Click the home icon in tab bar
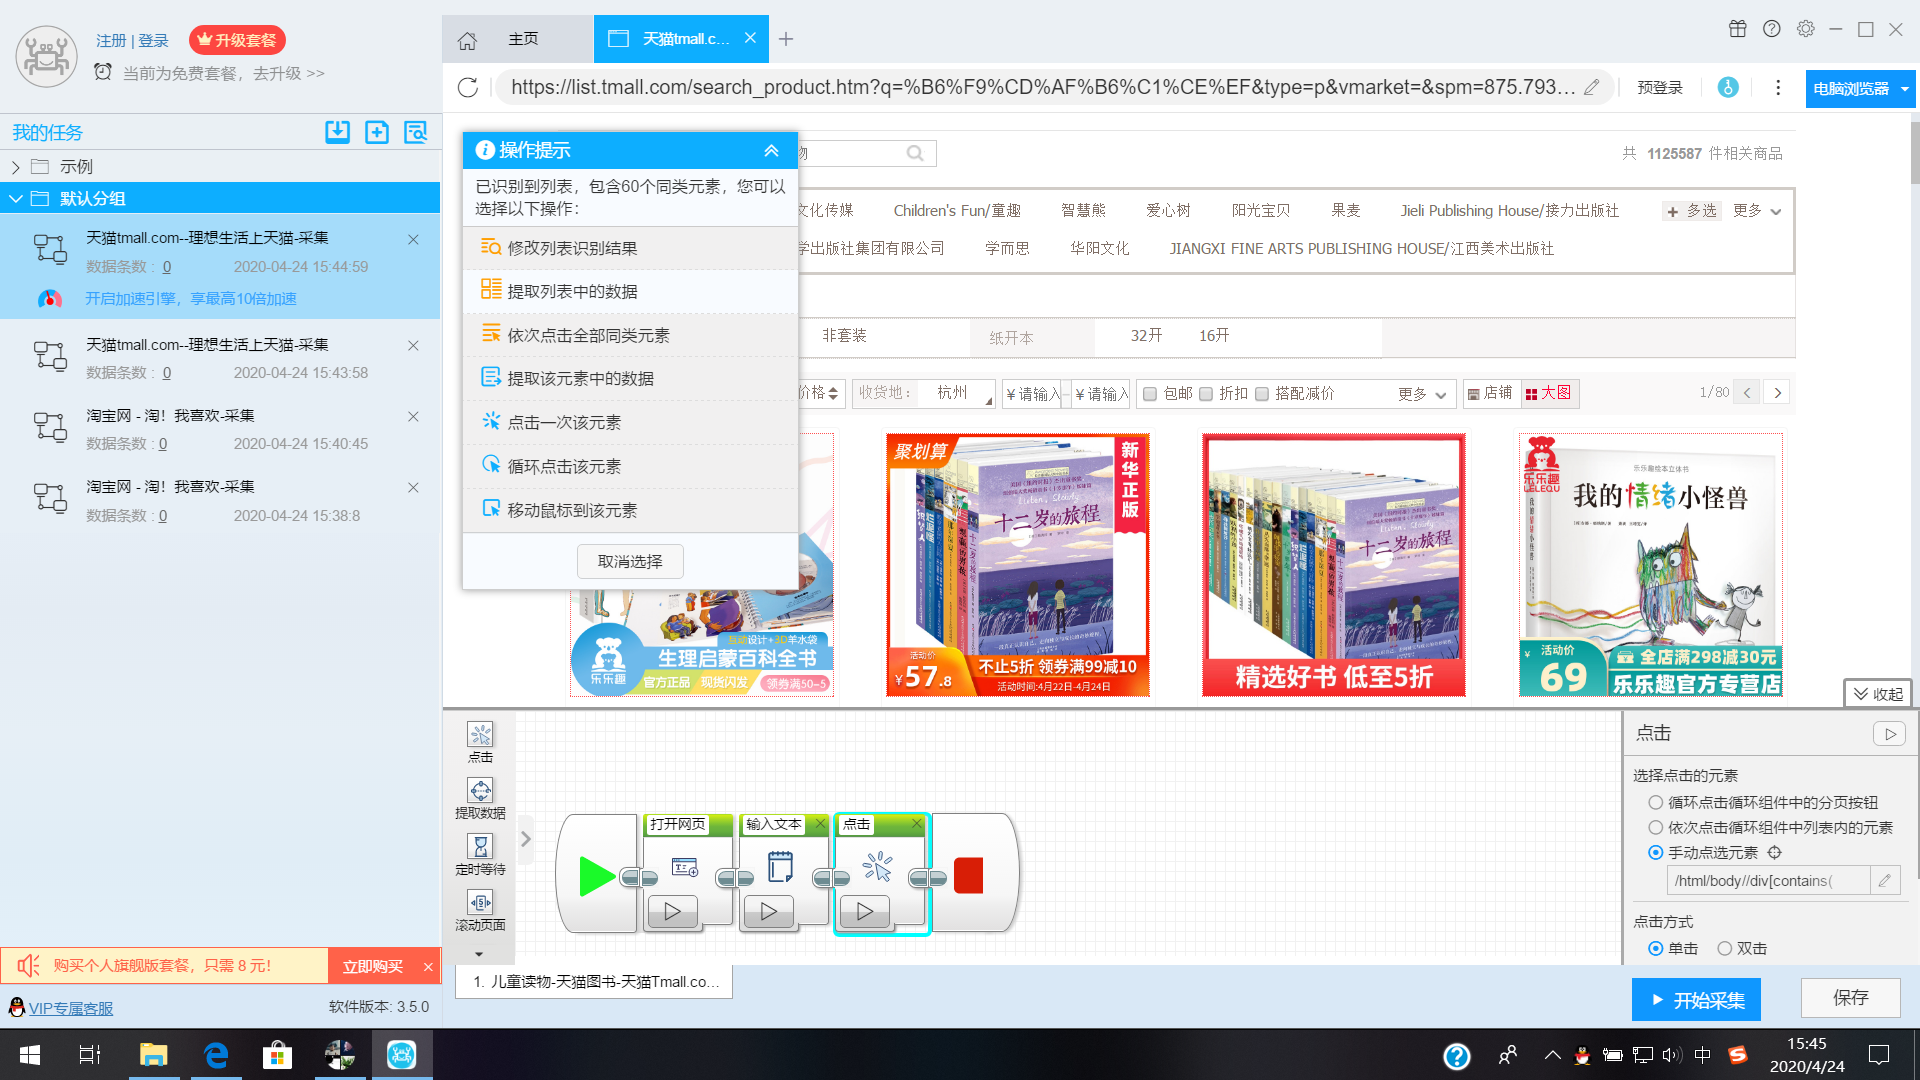 [467, 40]
